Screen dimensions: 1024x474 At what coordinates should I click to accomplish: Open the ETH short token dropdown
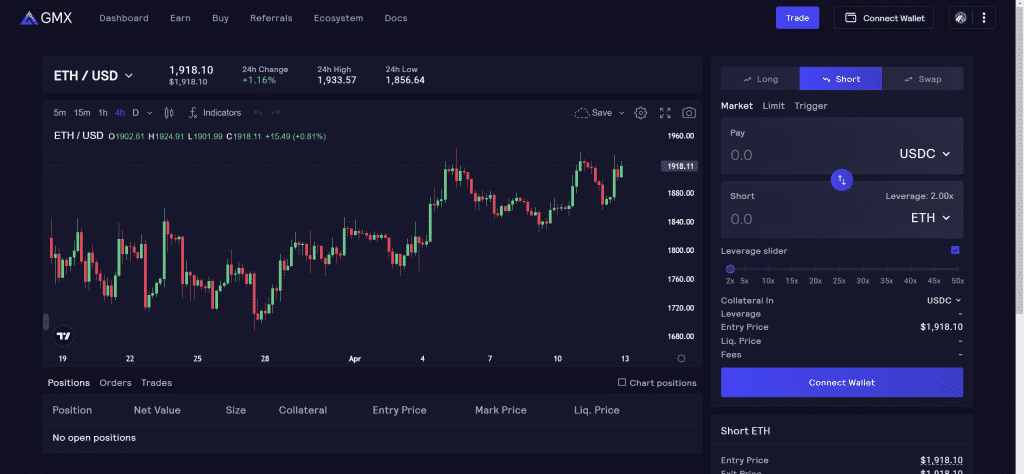tap(931, 218)
